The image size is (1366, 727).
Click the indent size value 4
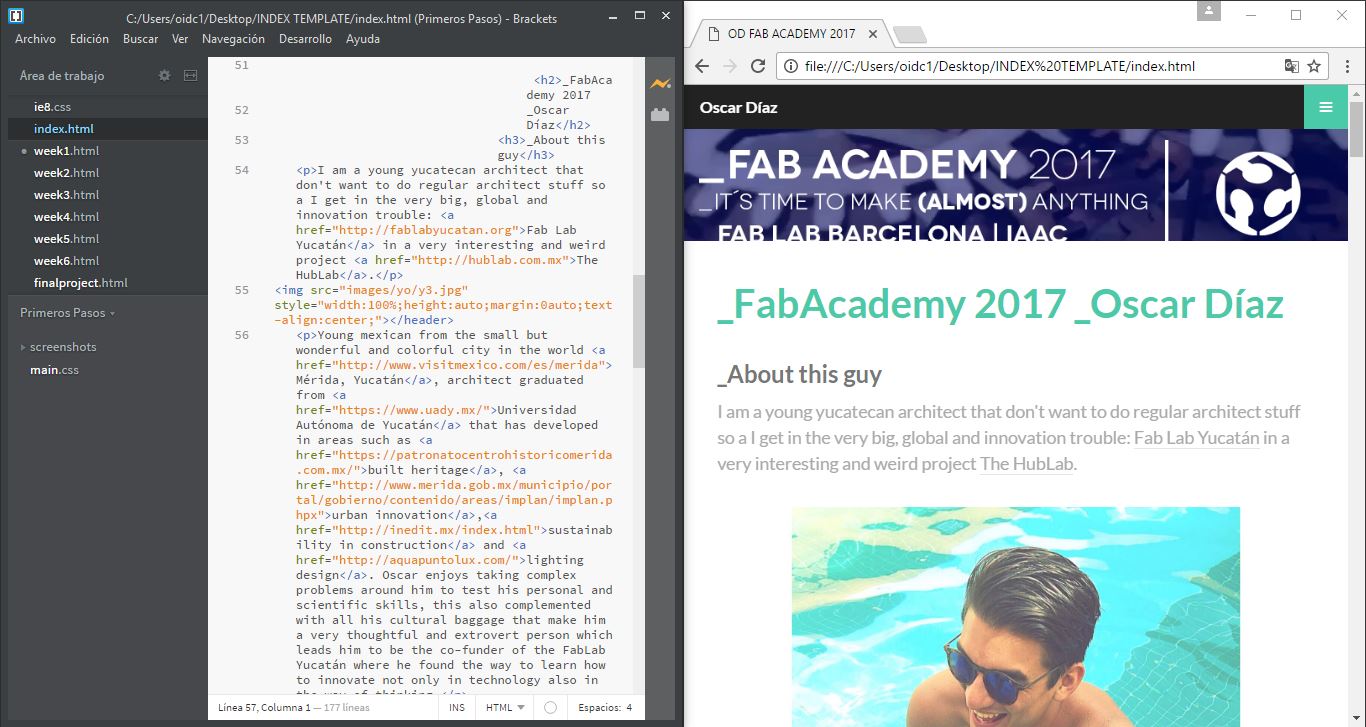coord(629,707)
